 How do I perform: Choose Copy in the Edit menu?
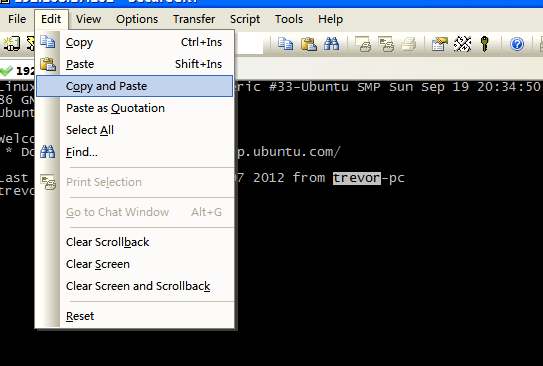(x=135, y=42)
